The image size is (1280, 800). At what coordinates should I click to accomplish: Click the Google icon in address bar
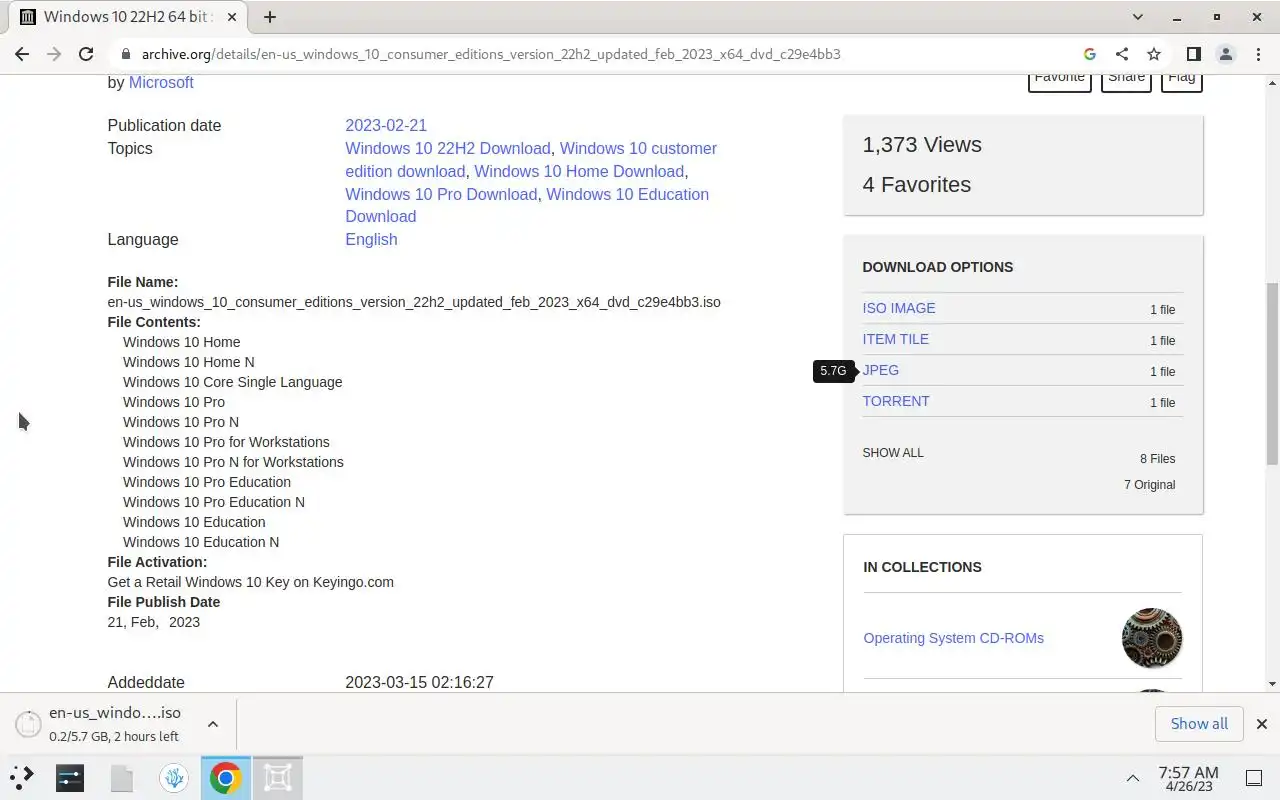pyautogui.click(x=1090, y=54)
